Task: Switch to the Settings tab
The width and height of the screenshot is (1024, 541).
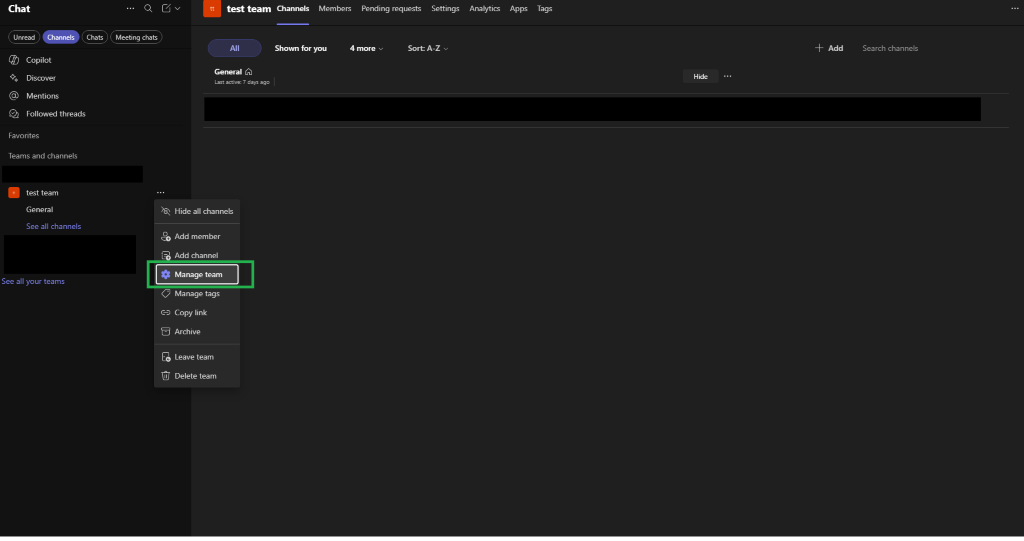Action: click(445, 8)
